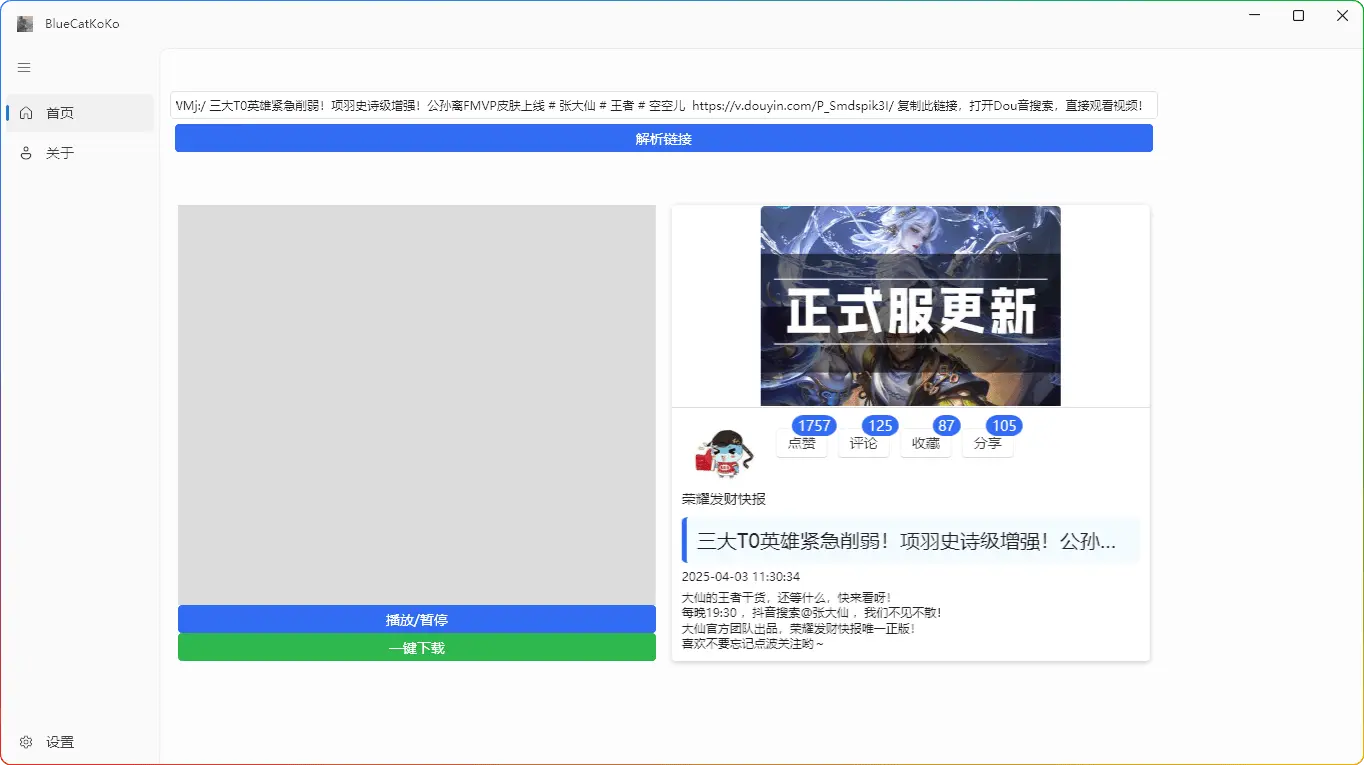Screen dimensions: 1364x765
Task: Click the Douyin share link input field
Action: coord(664,106)
